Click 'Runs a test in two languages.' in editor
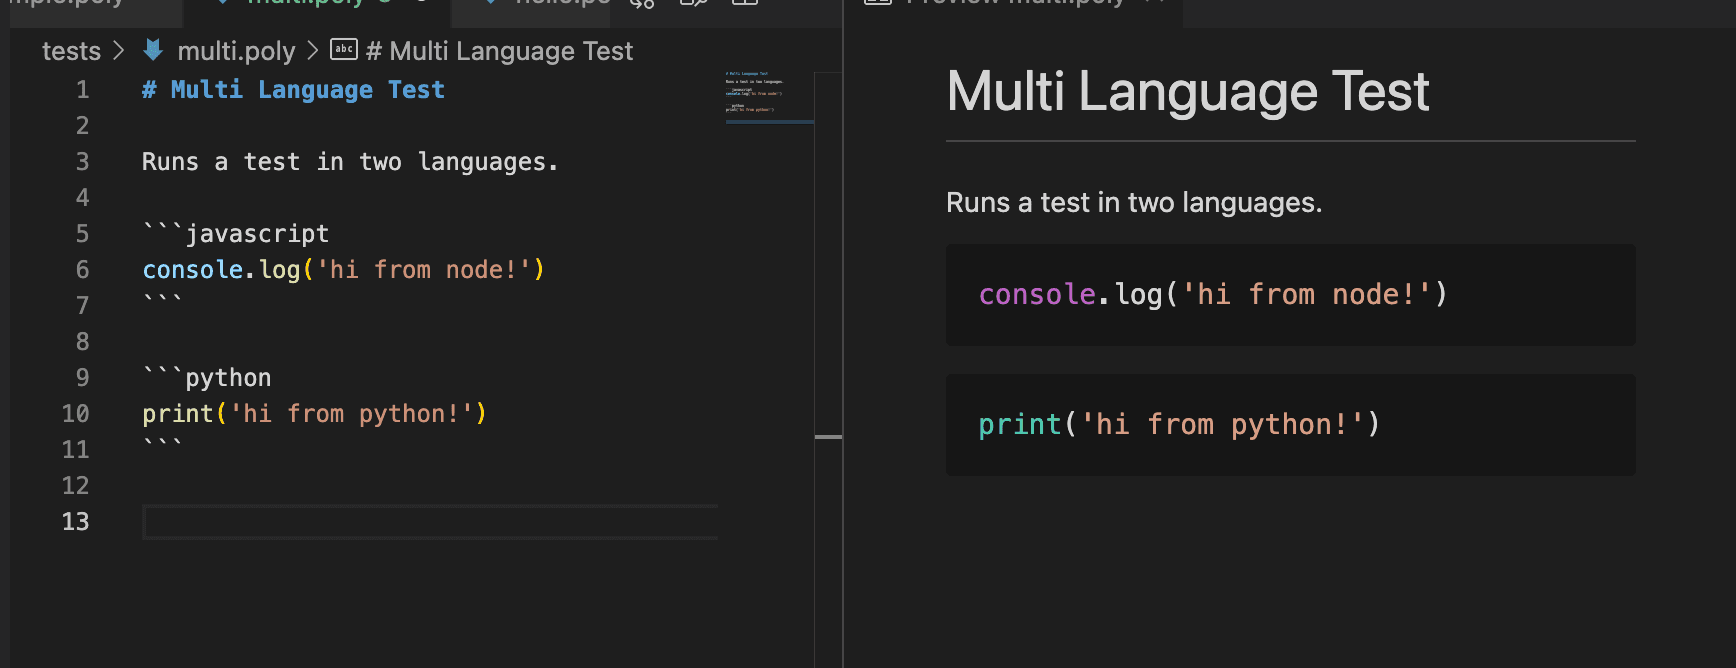Image resolution: width=1736 pixels, height=668 pixels. tap(350, 162)
